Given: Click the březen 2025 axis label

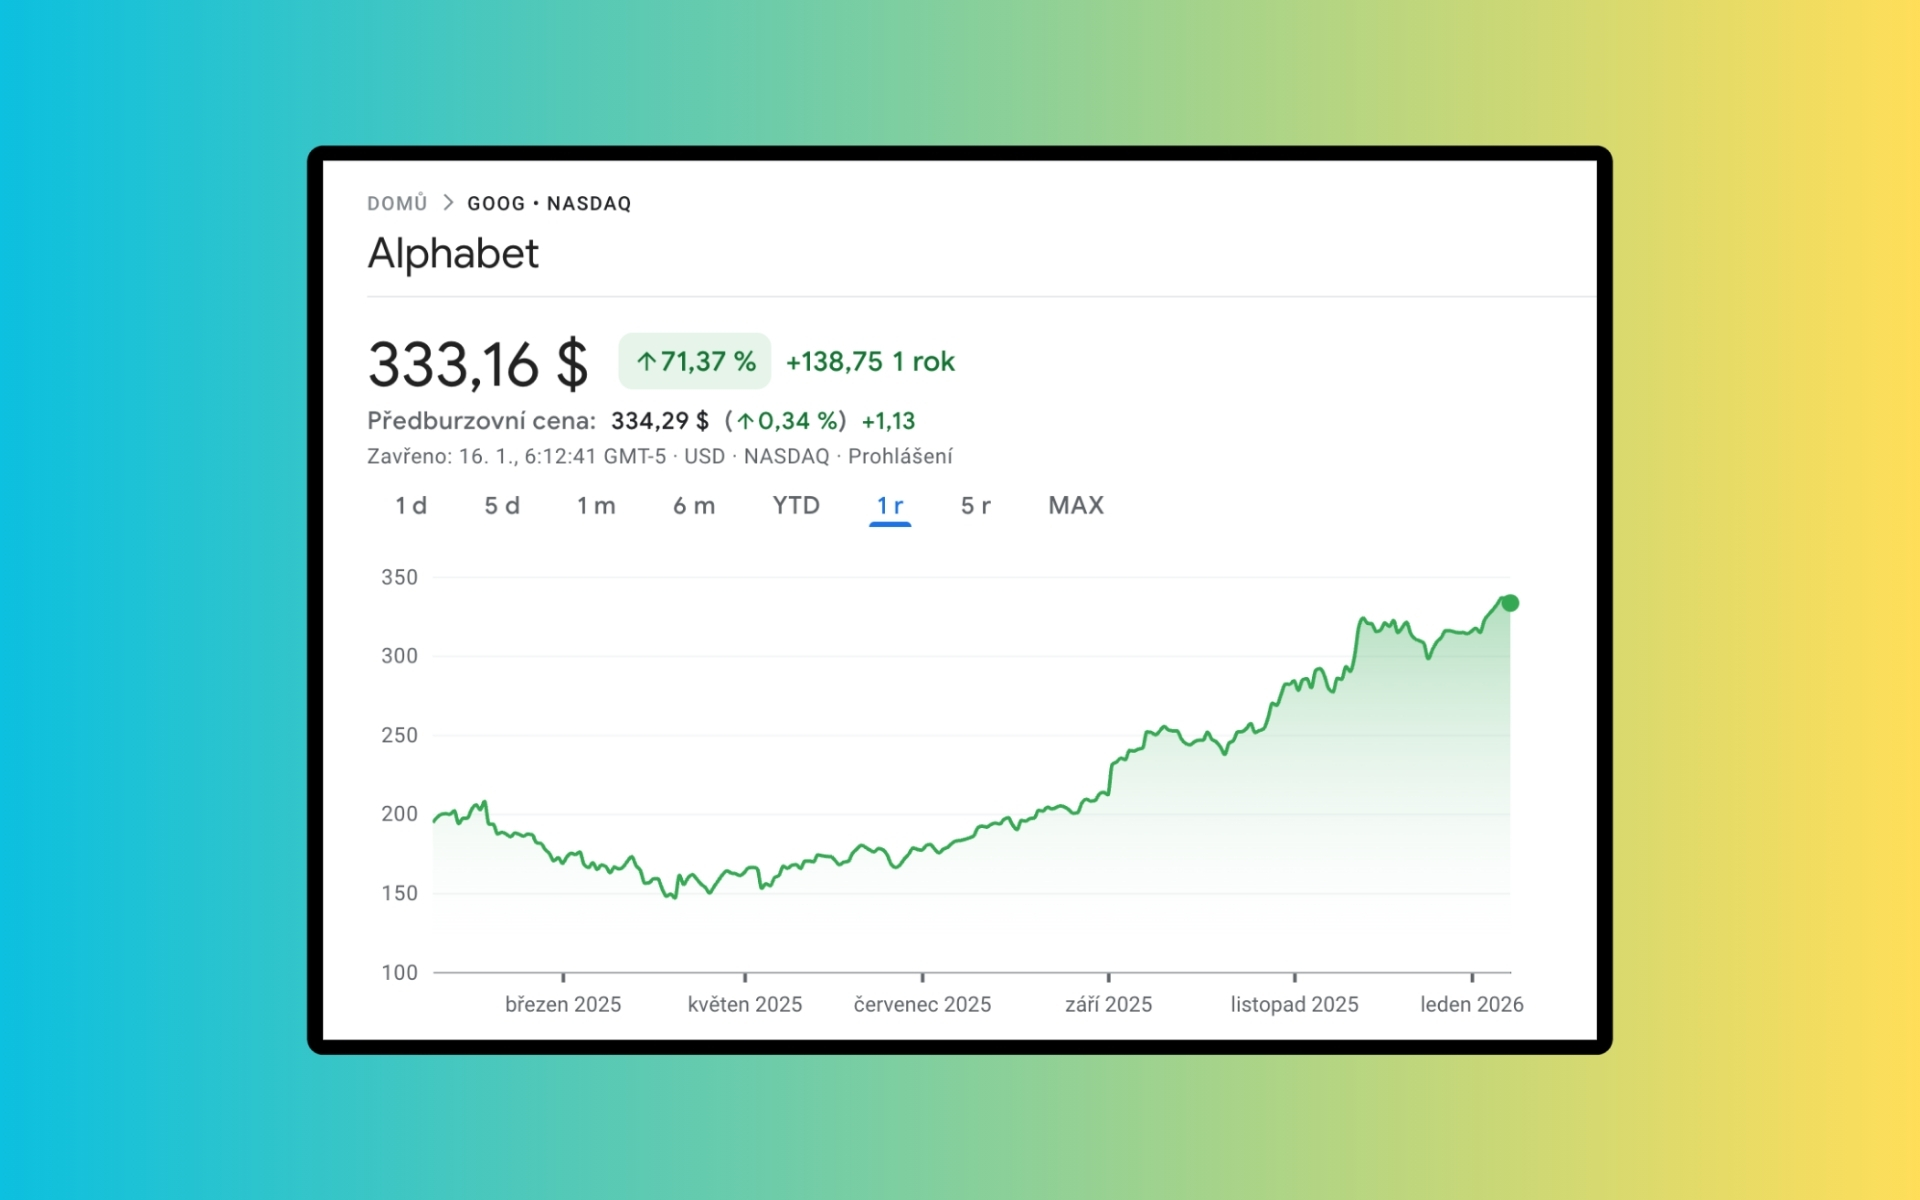Looking at the screenshot, I should (x=563, y=1004).
